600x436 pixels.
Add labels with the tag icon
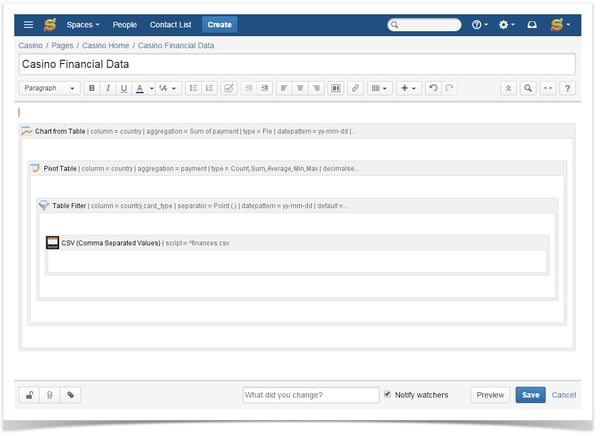[70, 395]
